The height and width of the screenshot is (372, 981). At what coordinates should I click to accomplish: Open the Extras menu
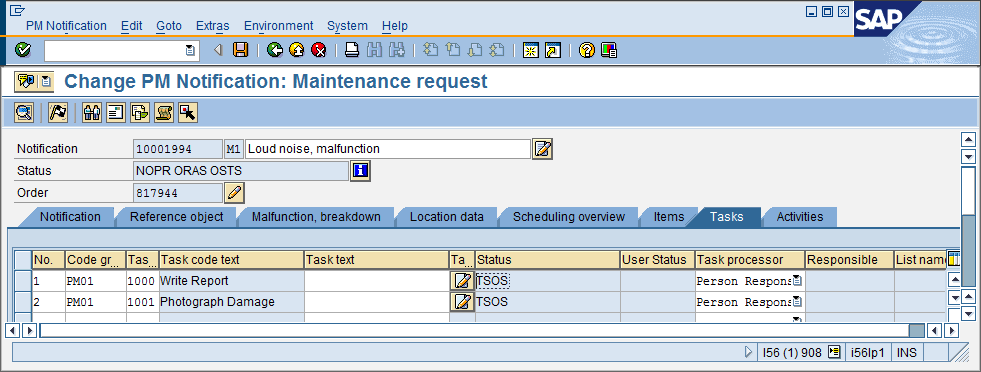(213, 26)
